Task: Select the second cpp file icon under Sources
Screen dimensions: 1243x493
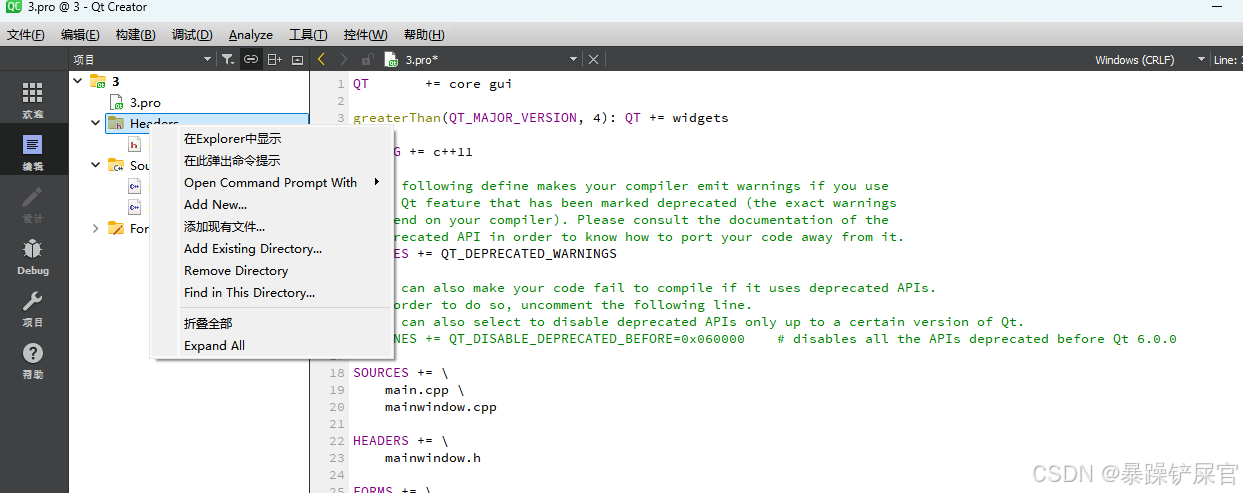Action: (134, 207)
